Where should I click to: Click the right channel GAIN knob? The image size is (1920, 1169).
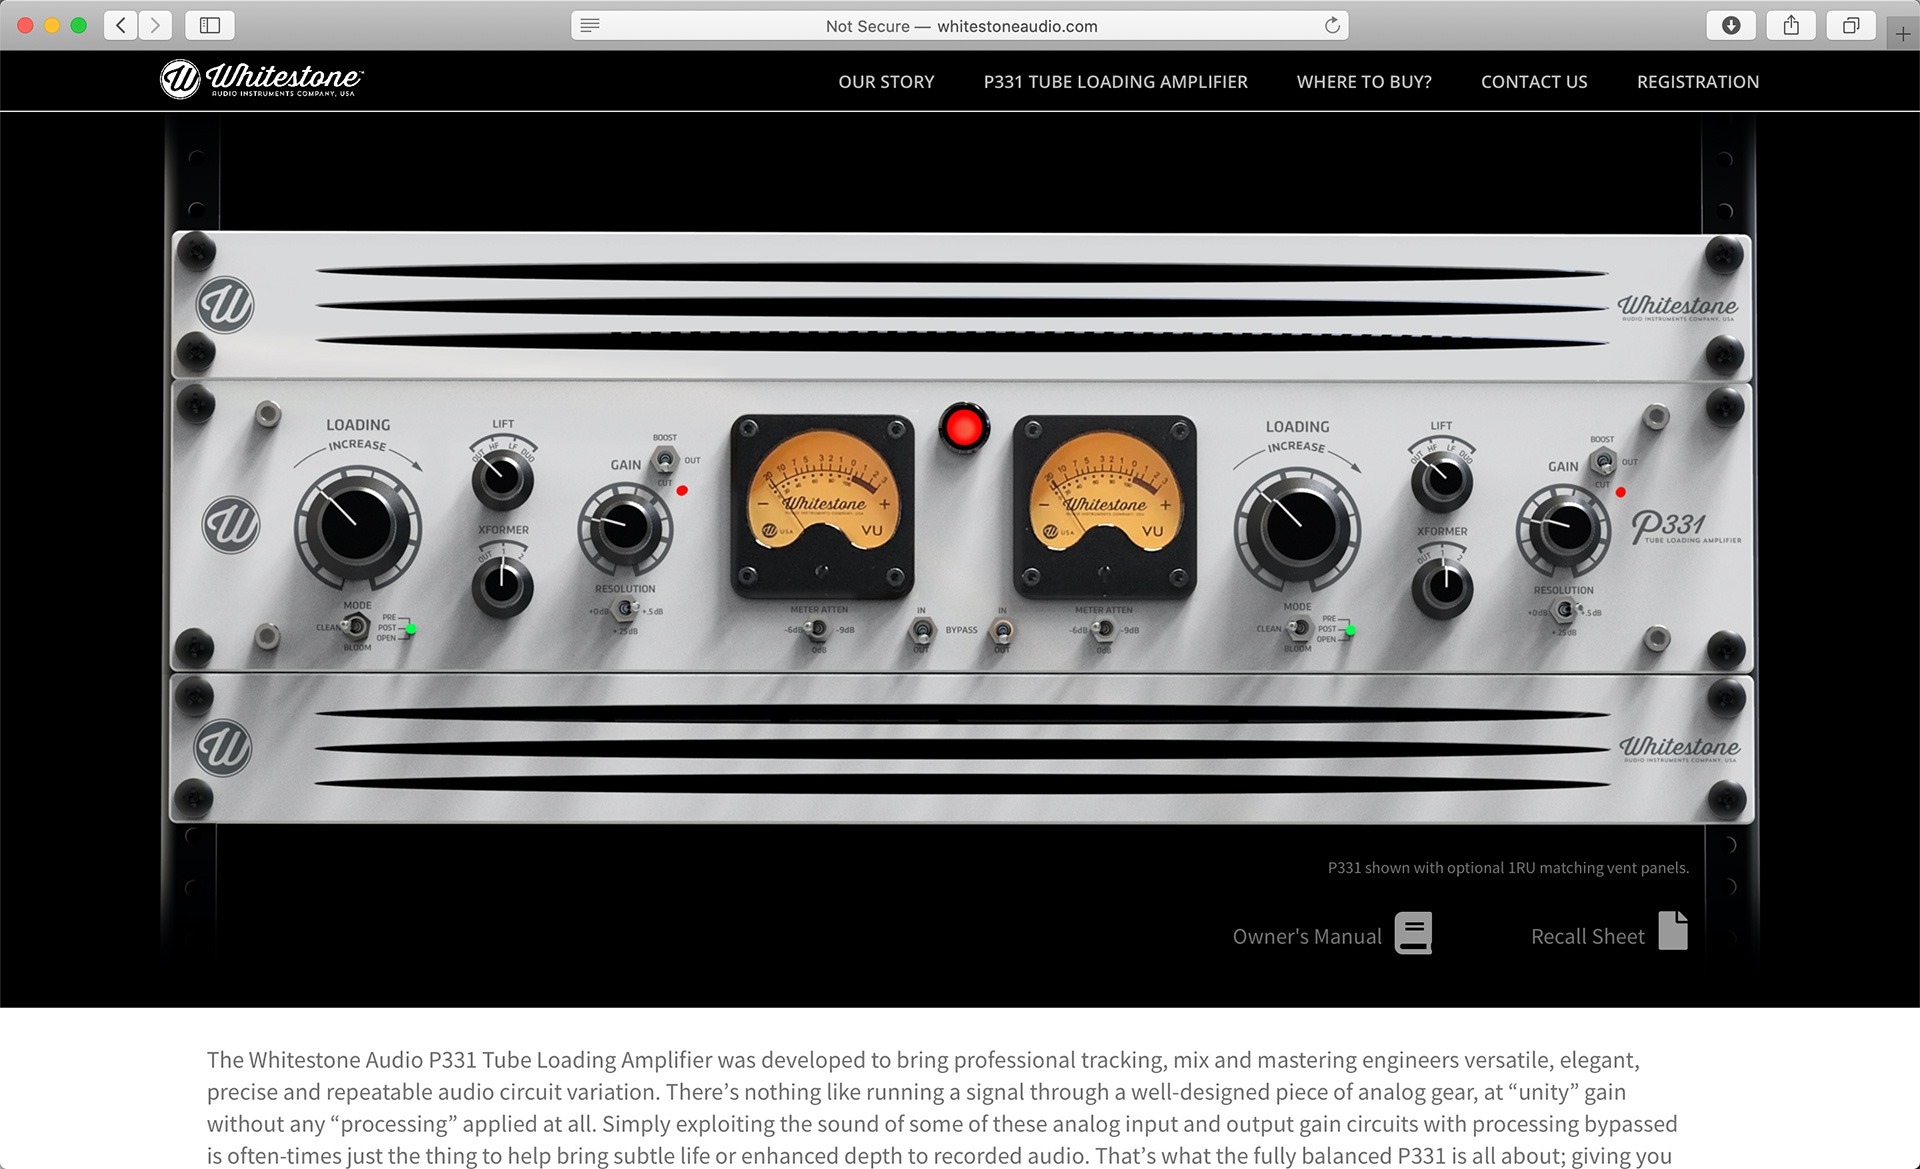[x=1564, y=530]
